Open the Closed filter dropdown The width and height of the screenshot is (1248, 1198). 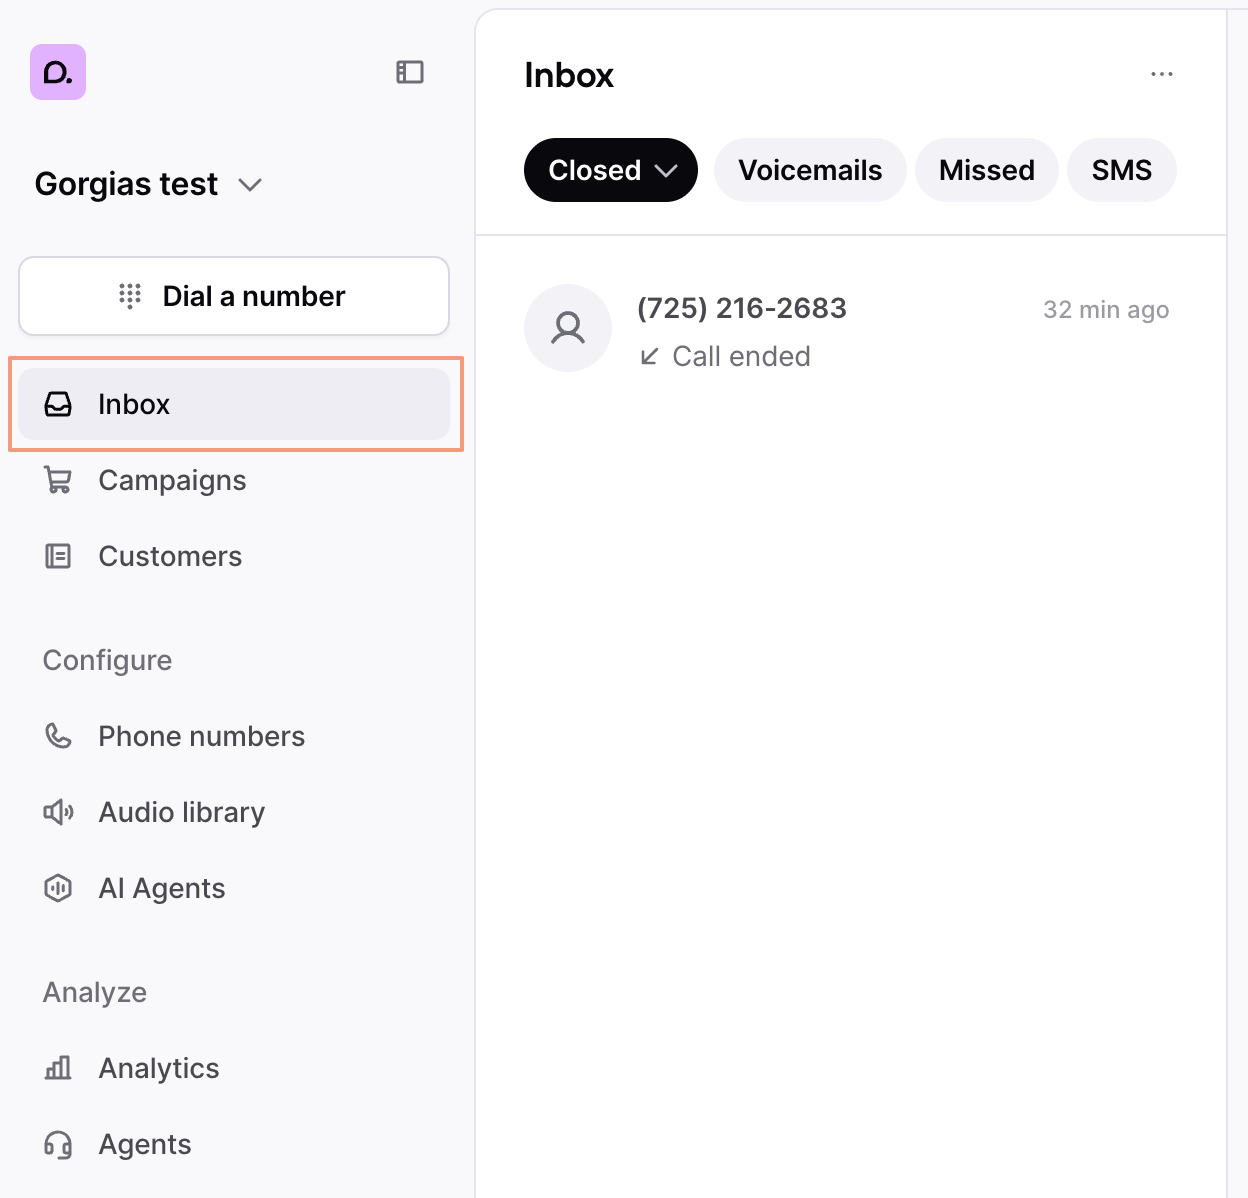tap(610, 170)
